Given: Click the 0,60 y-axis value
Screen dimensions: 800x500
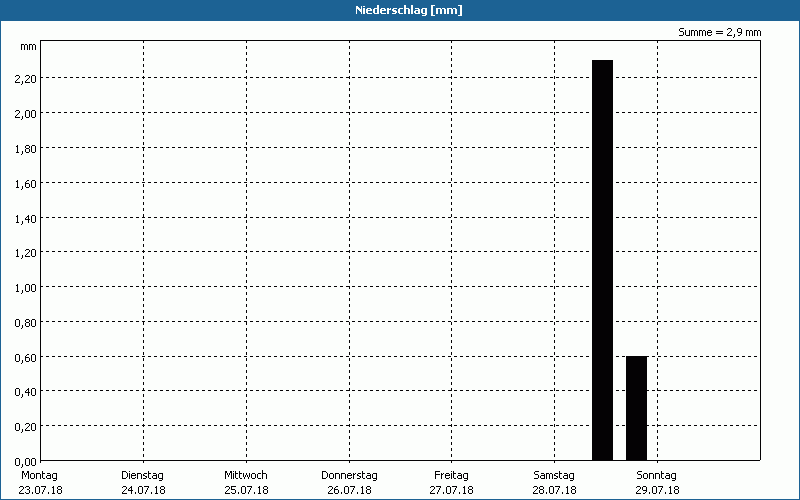Looking at the screenshot, I should pos(26,358).
